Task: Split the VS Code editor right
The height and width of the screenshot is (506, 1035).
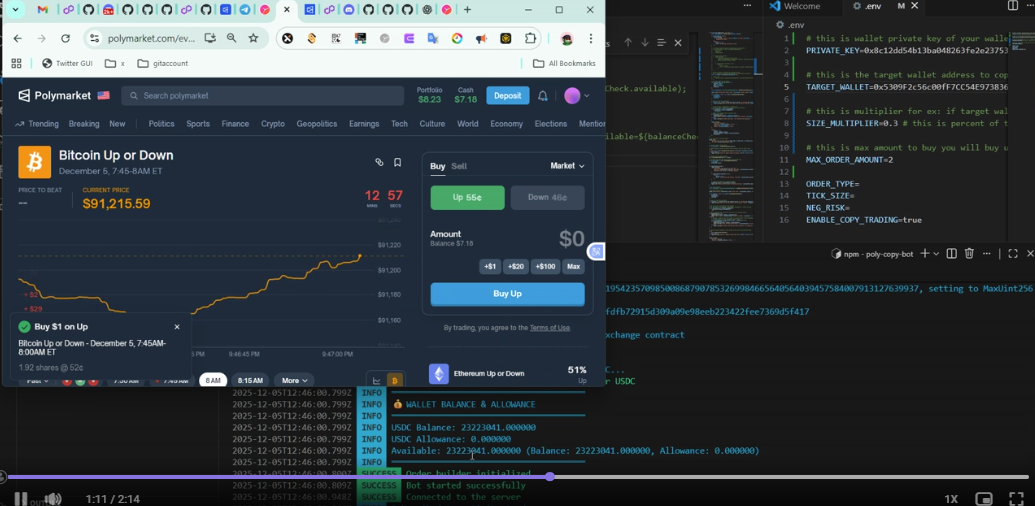Action: 1013,6
